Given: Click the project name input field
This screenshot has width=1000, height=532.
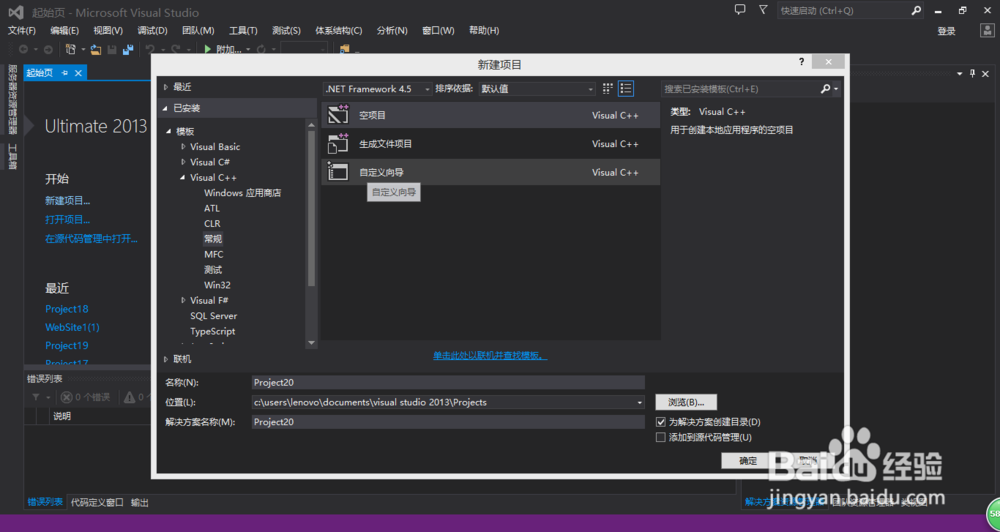Looking at the screenshot, I should [x=448, y=383].
